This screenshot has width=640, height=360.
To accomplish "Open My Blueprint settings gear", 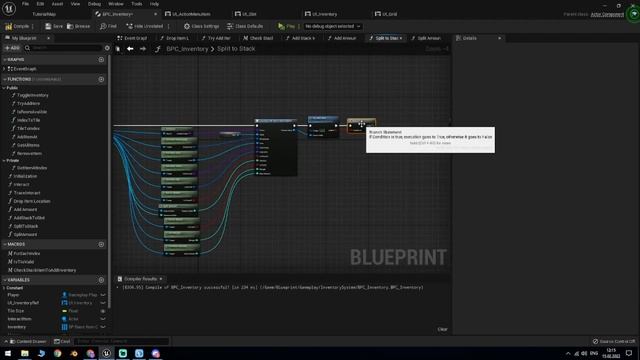I will pos(107,48).
